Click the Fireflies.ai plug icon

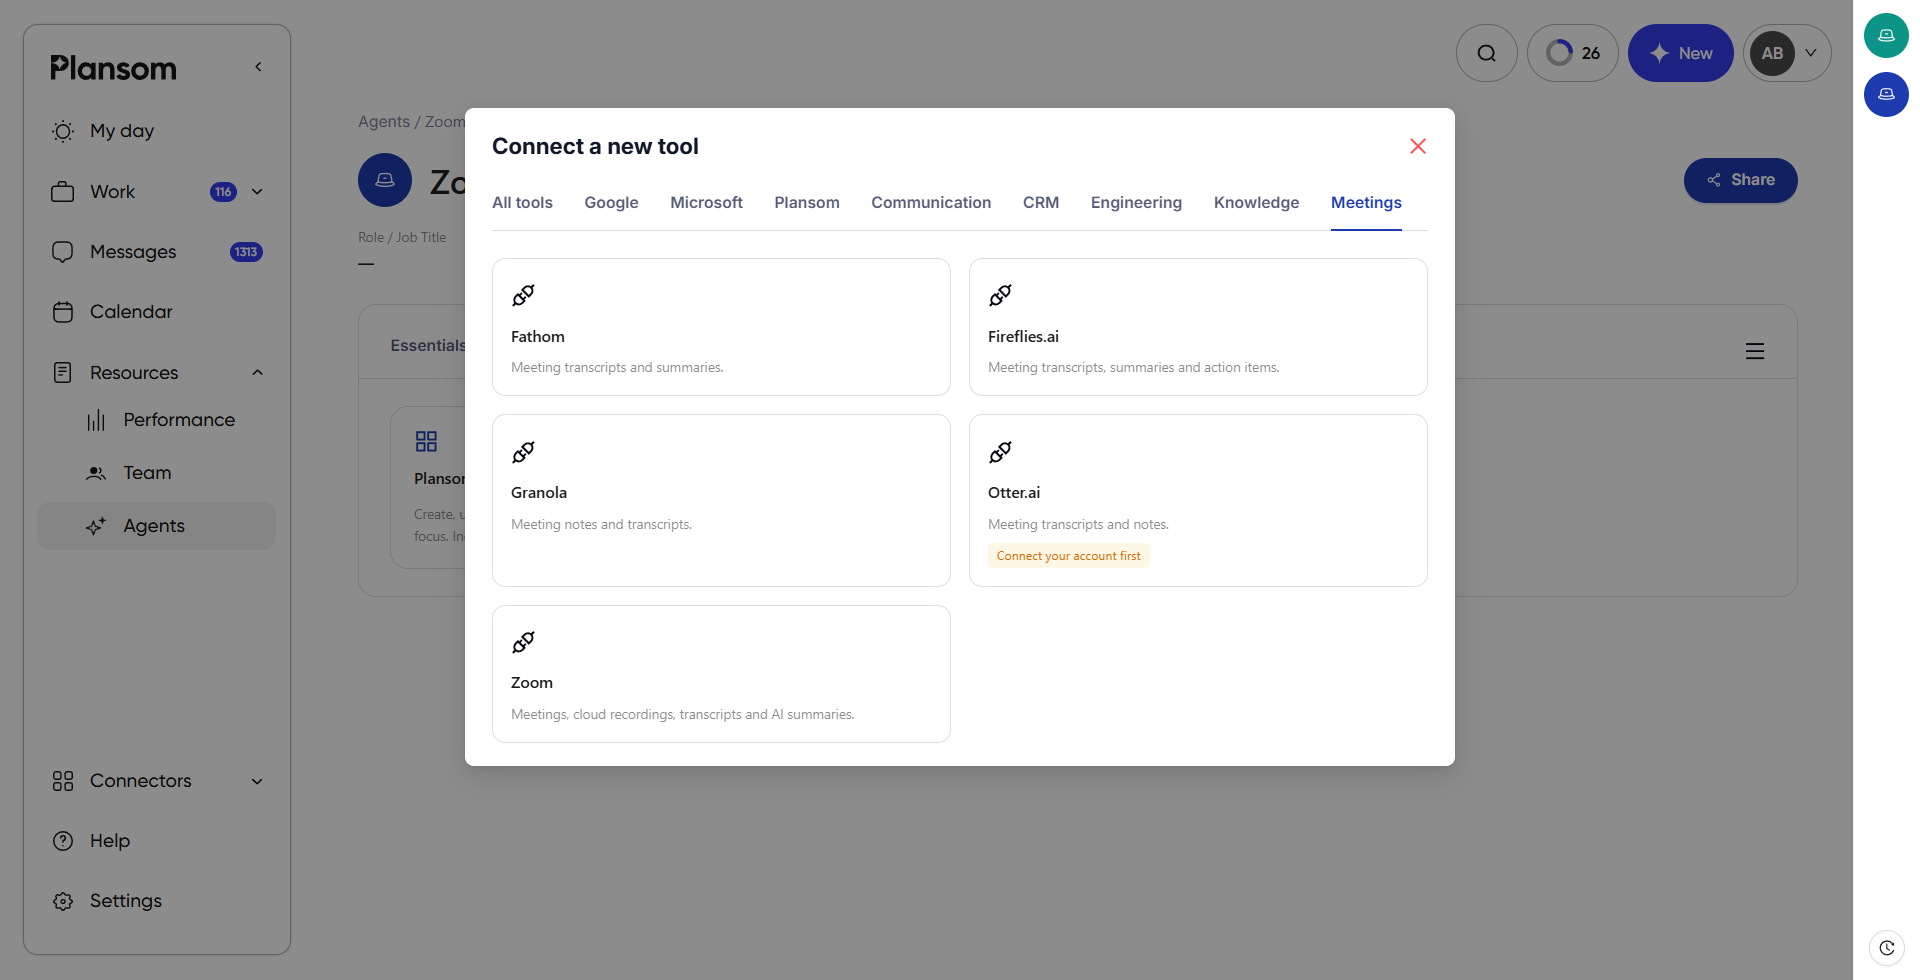click(1000, 295)
